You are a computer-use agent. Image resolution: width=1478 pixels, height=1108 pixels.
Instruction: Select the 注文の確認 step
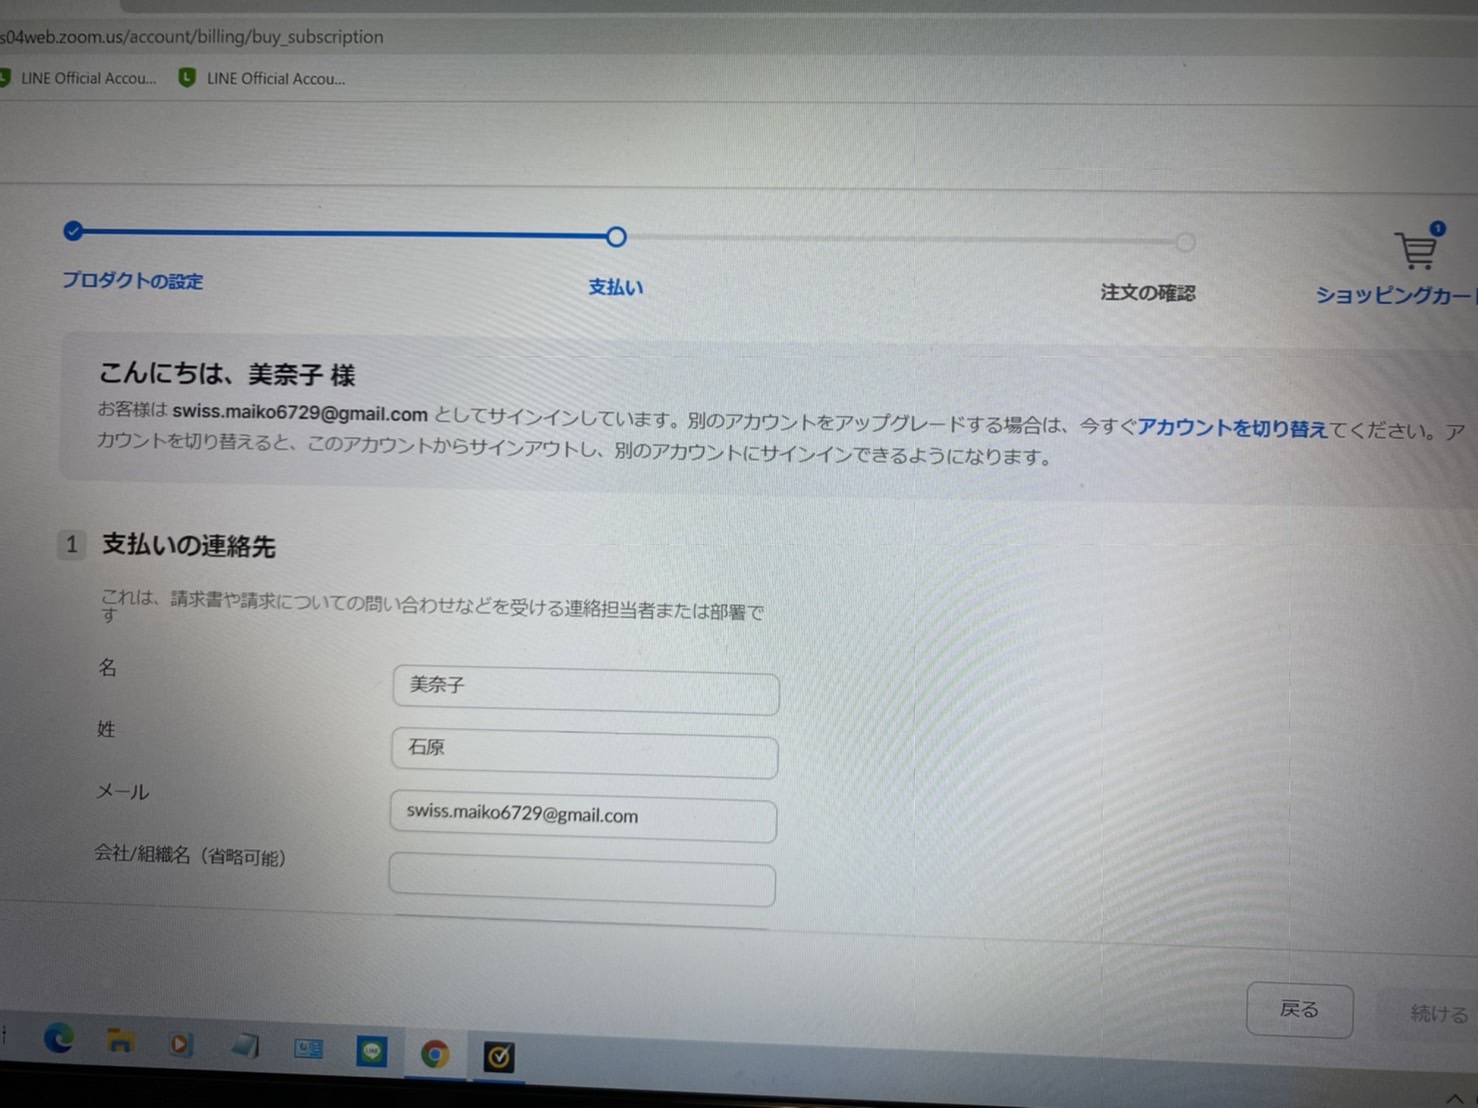(1148, 292)
